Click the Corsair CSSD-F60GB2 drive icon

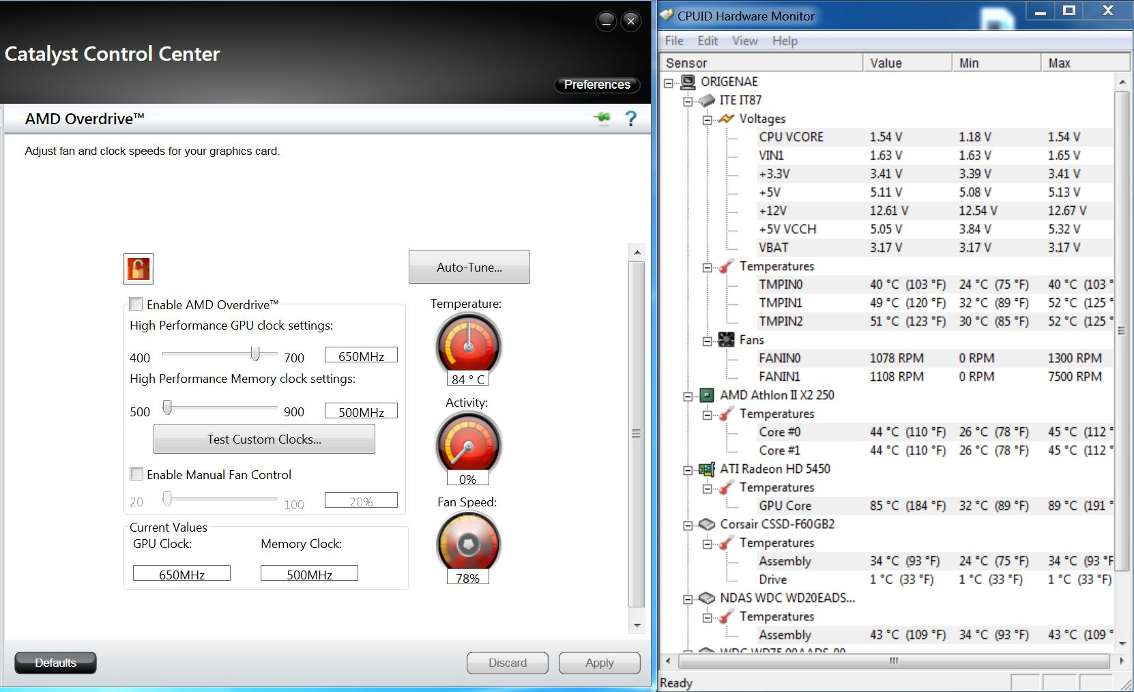coord(707,524)
